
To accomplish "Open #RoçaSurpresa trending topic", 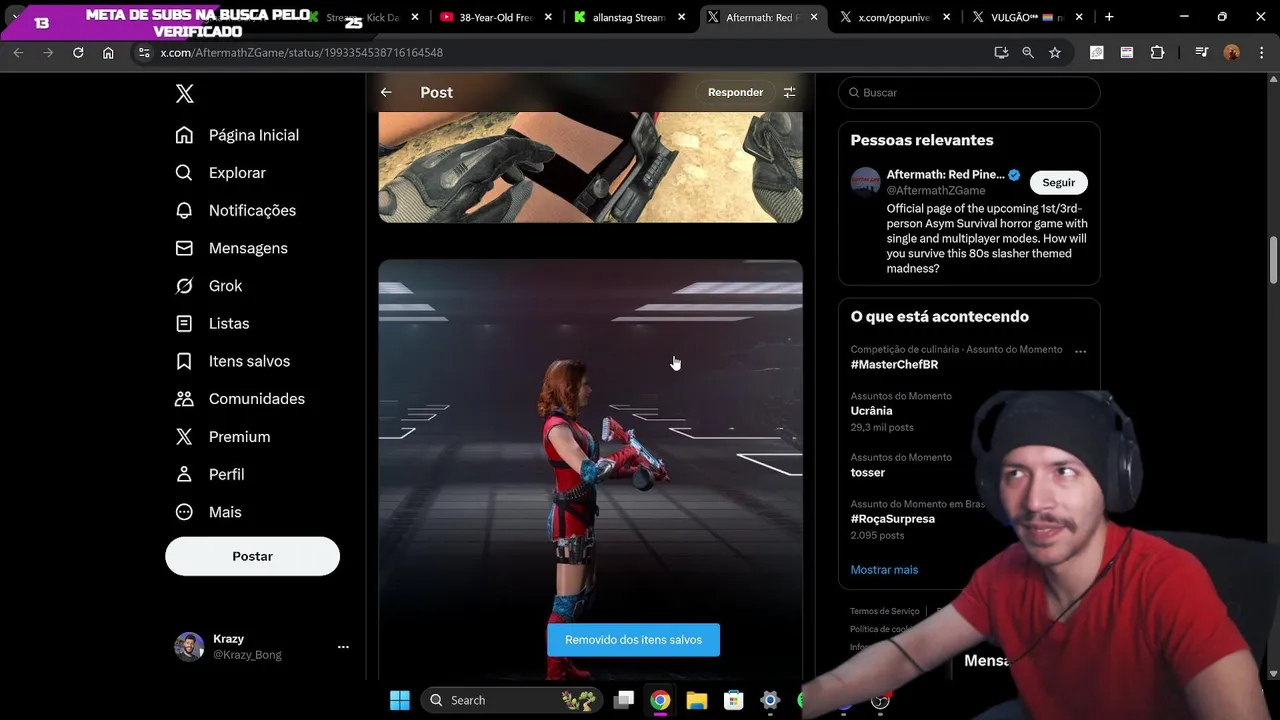I will 893,519.
